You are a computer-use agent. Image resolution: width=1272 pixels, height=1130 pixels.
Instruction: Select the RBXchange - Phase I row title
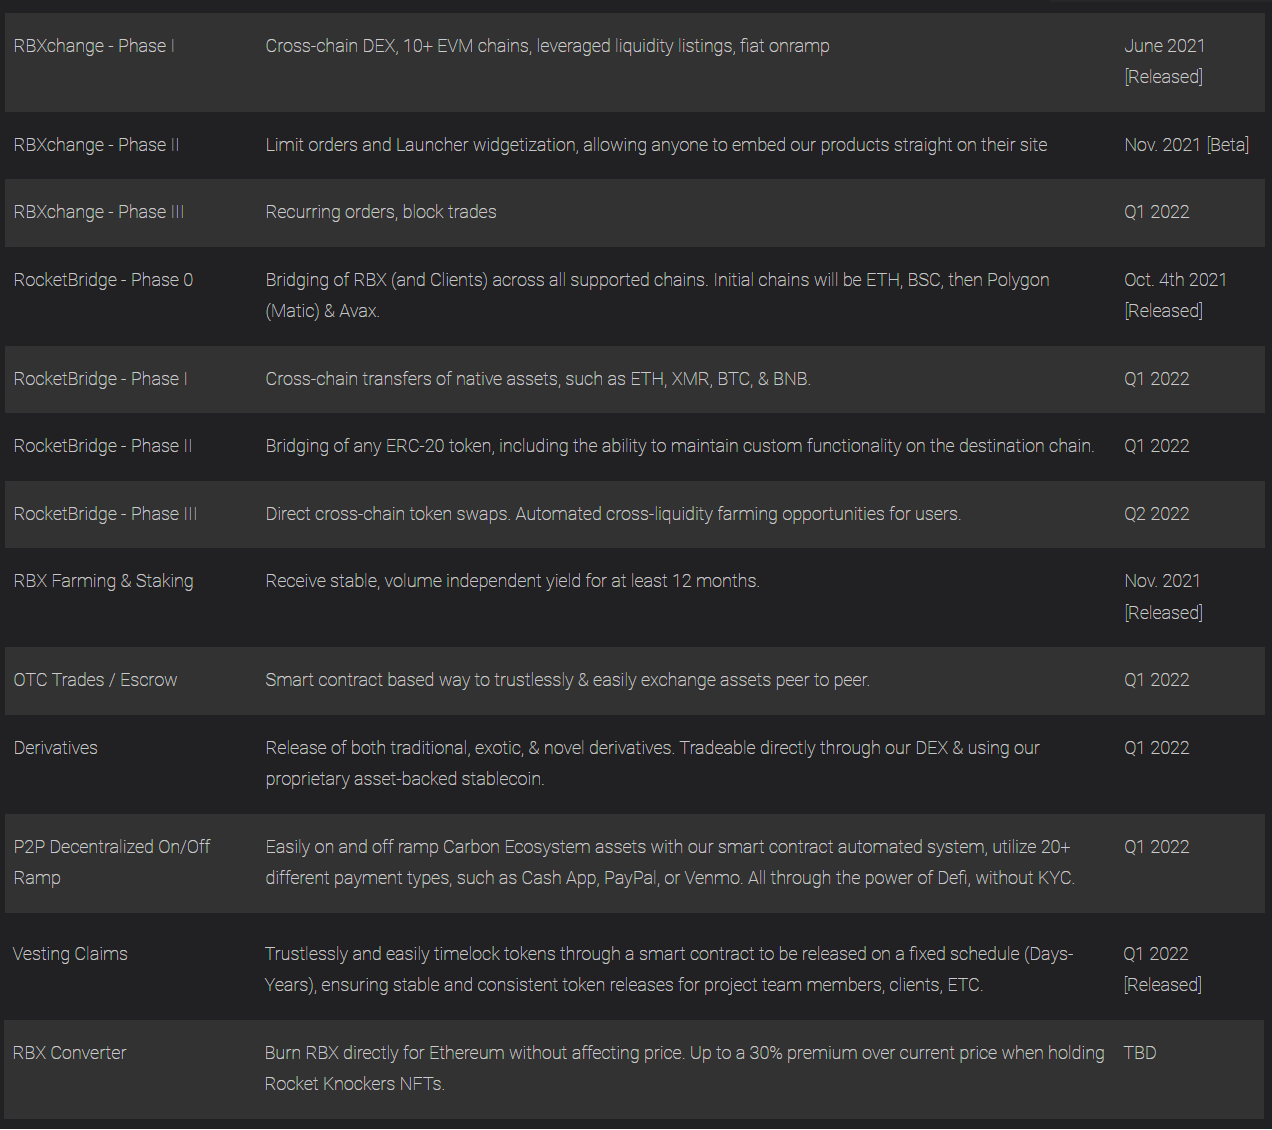pos(94,46)
